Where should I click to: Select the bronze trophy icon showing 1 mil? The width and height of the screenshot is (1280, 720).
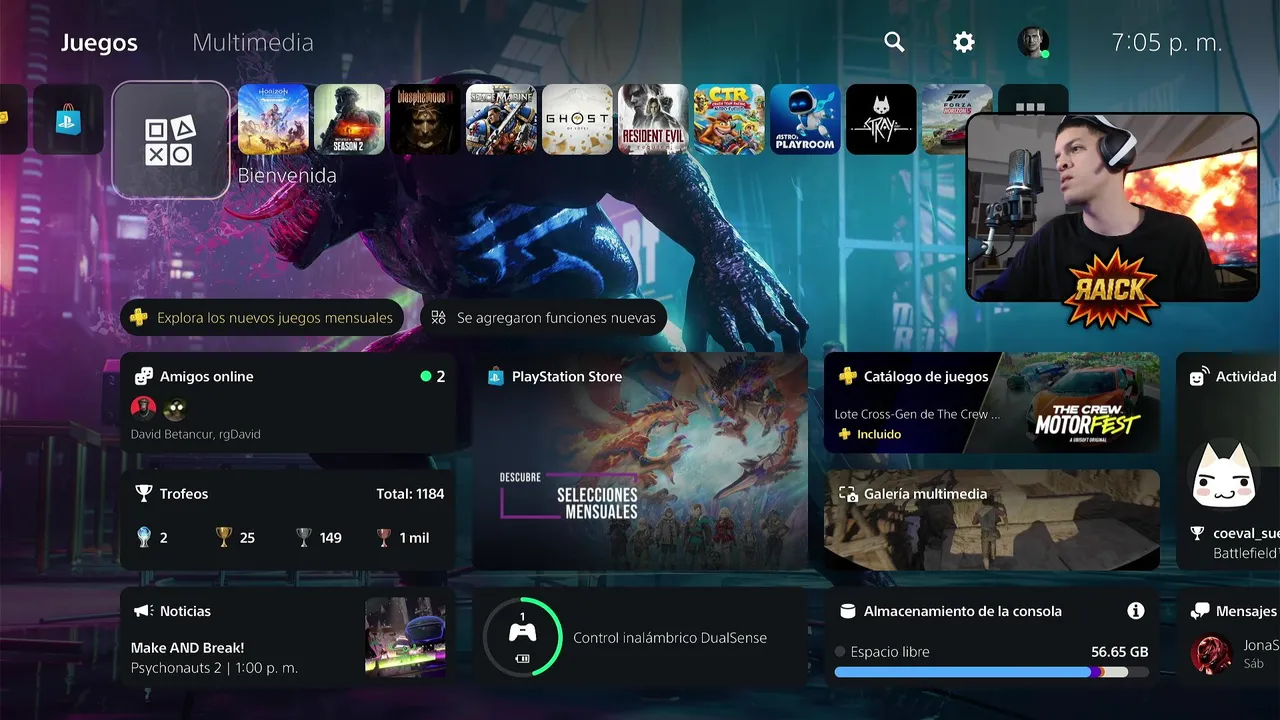coord(384,538)
